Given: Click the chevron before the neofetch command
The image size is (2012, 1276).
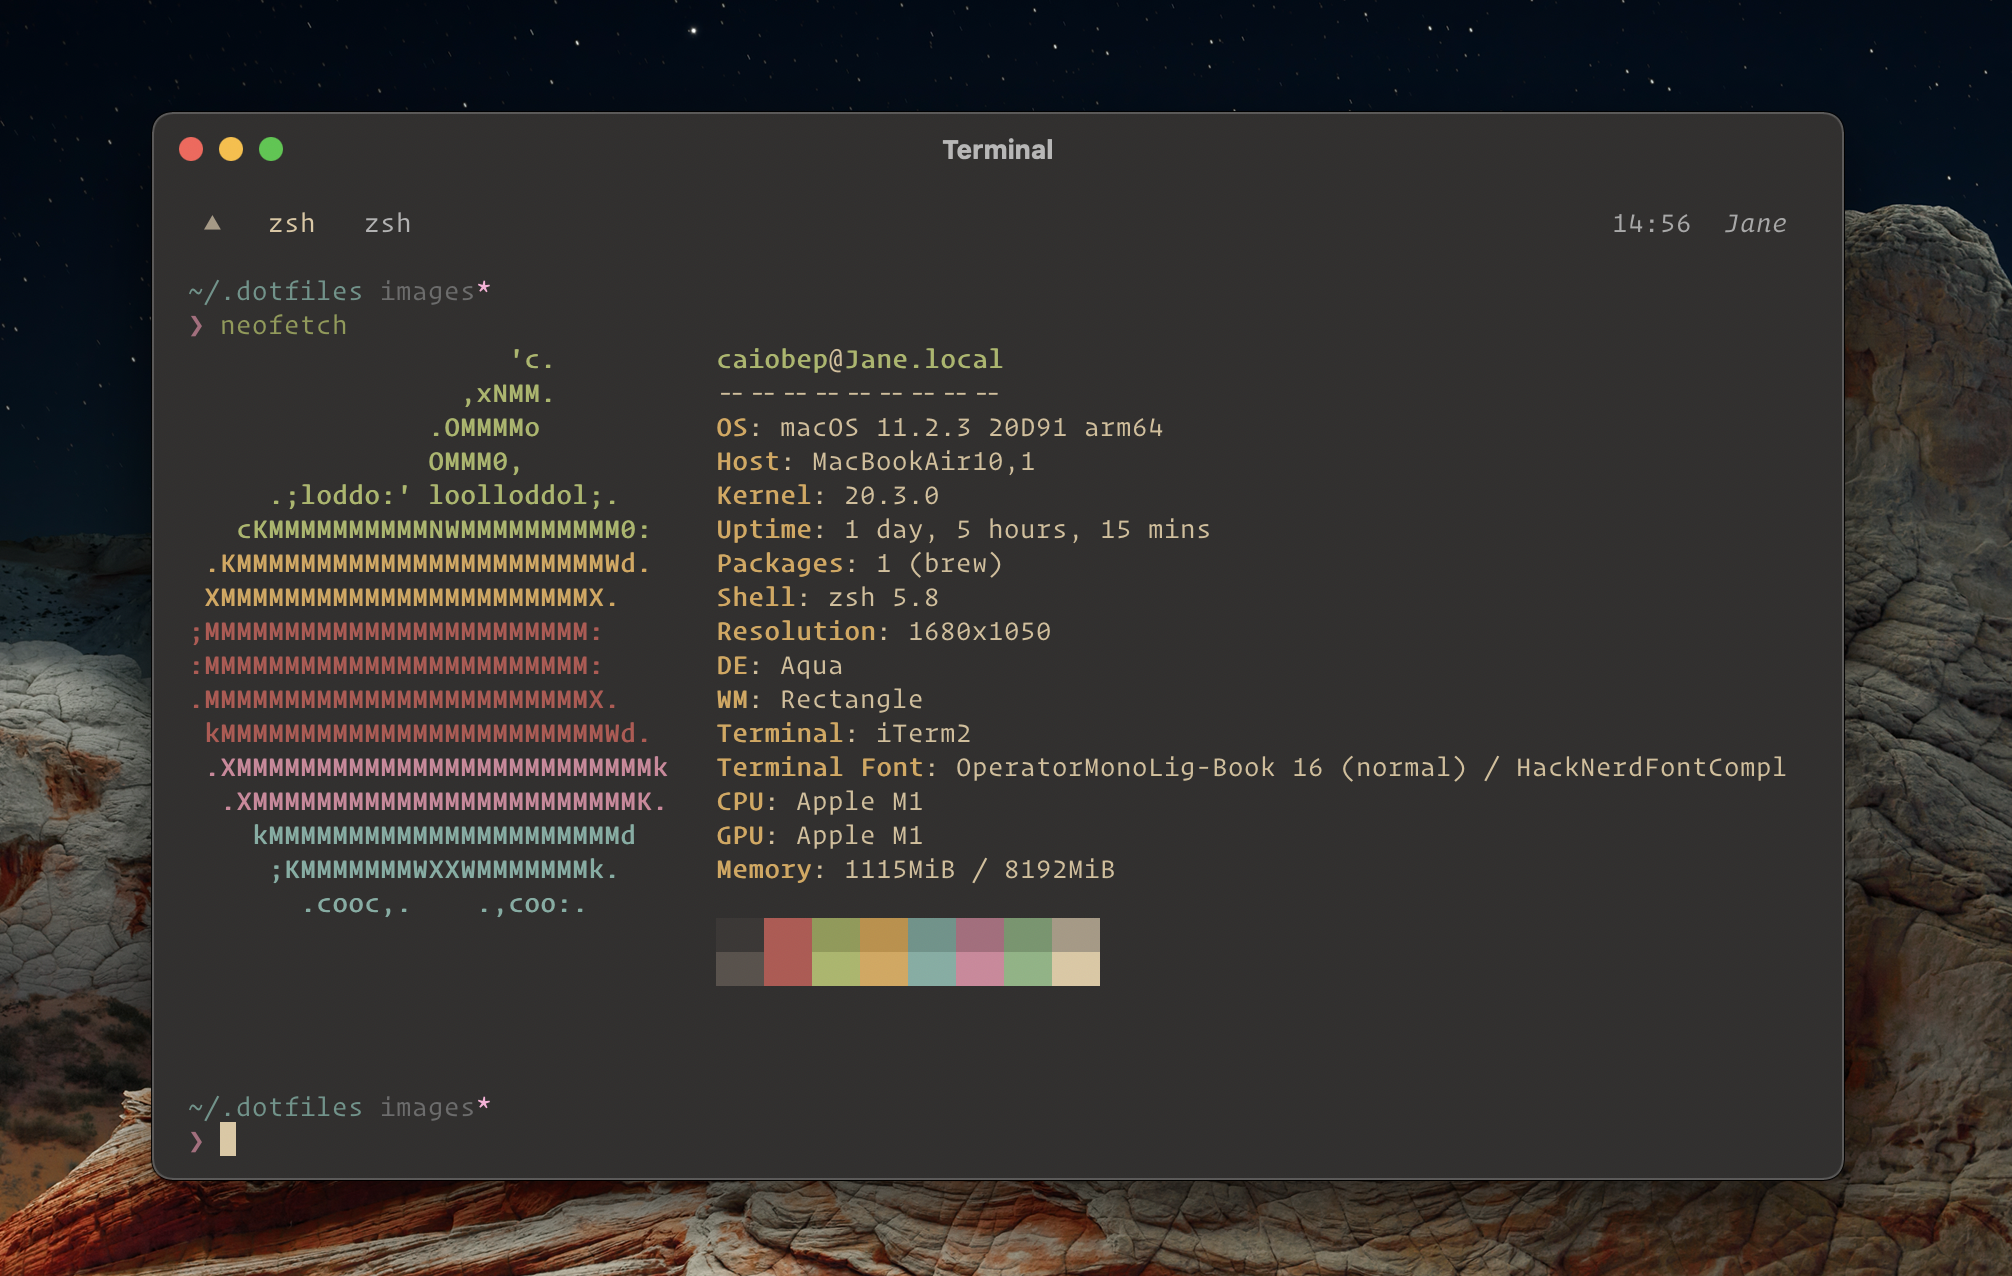Looking at the screenshot, I should (x=196, y=326).
